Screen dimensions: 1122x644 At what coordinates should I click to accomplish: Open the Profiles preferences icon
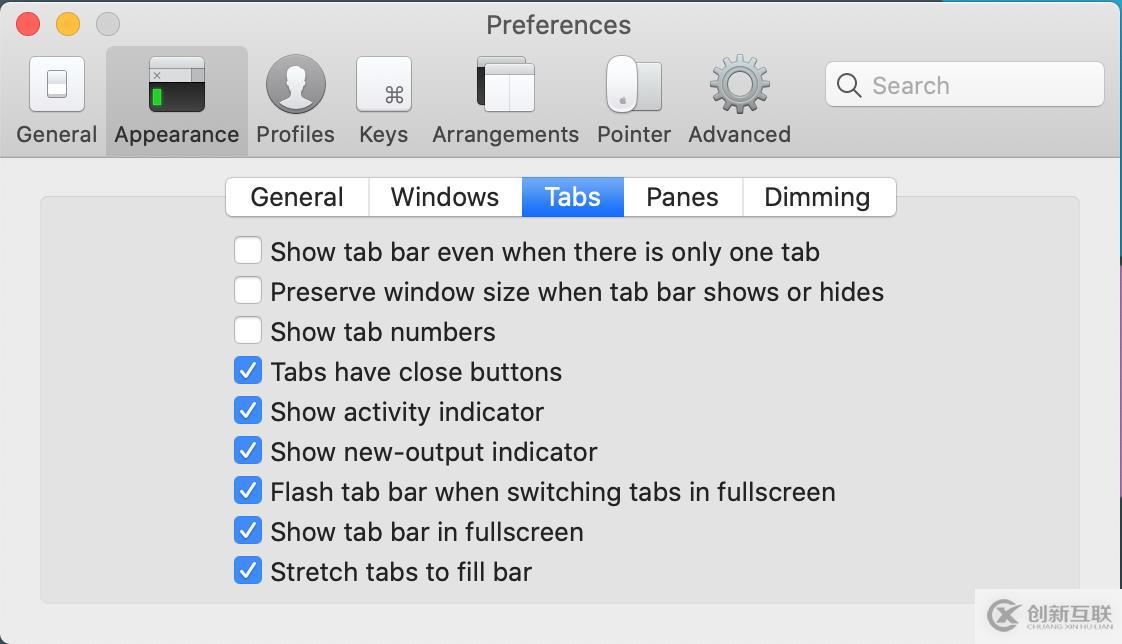click(x=296, y=85)
